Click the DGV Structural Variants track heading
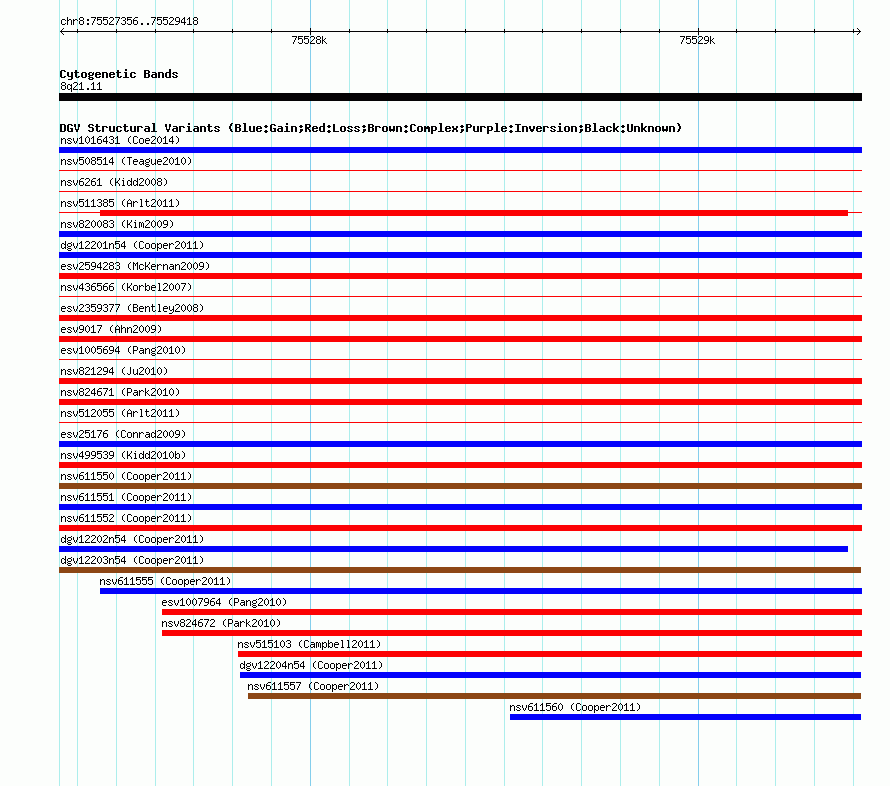This screenshot has height=786, width=890. click(x=371, y=128)
